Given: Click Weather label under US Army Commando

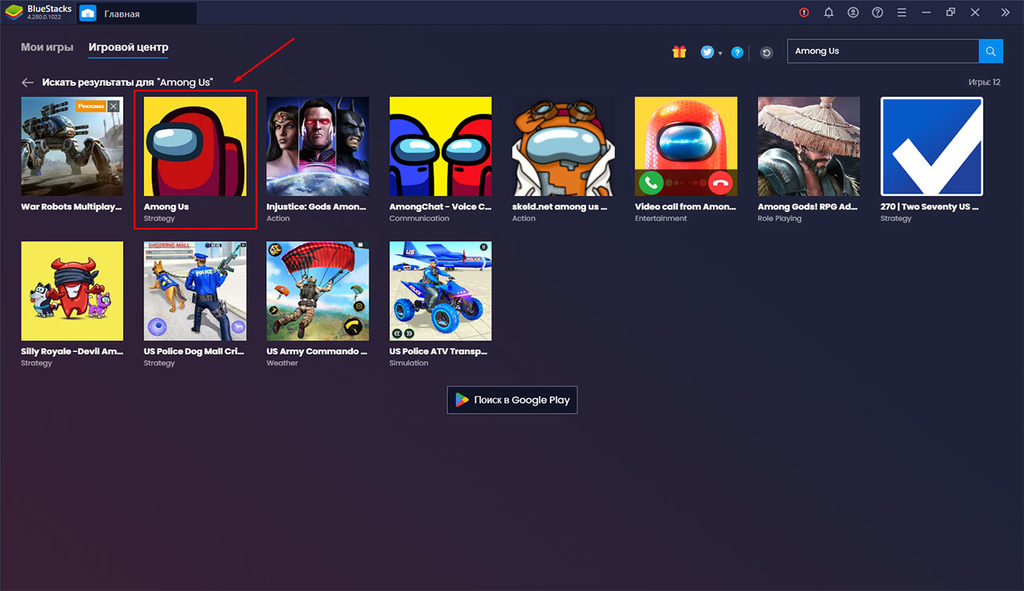Looking at the screenshot, I should [x=282, y=363].
